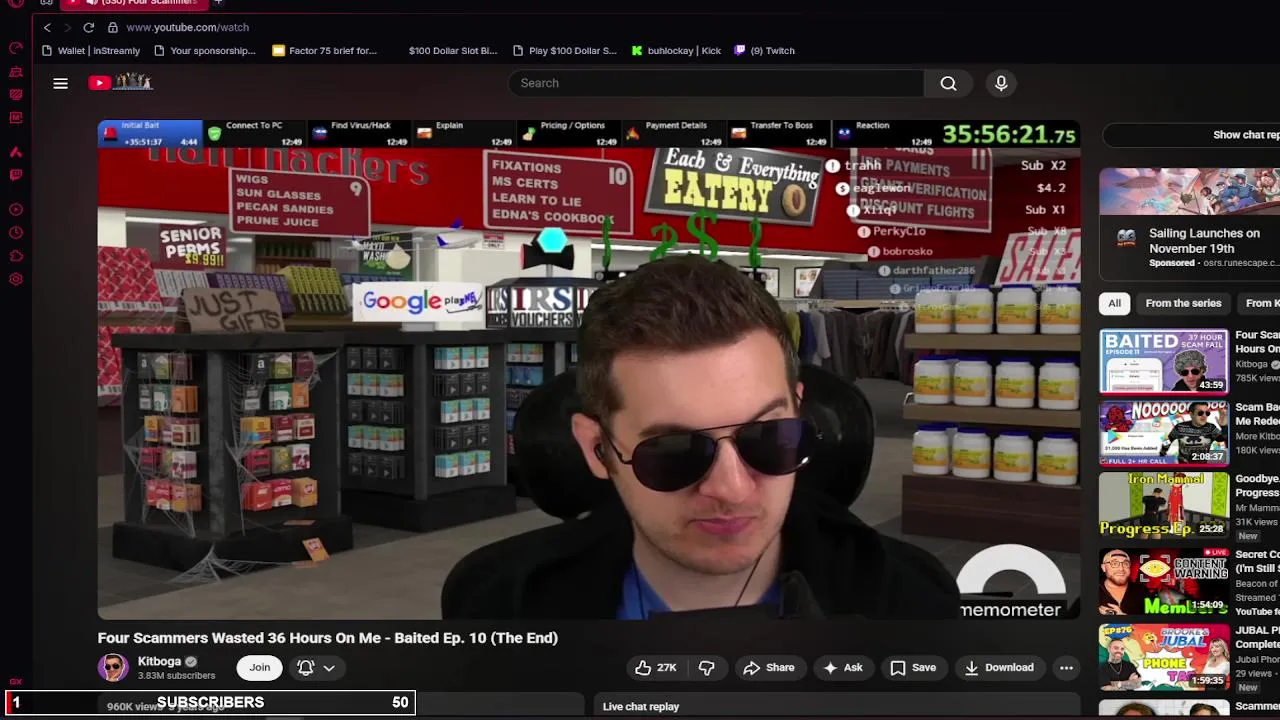Click the search magnifier button
Image resolution: width=1280 pixels, height=720 pixels.
tap(948, 83)
